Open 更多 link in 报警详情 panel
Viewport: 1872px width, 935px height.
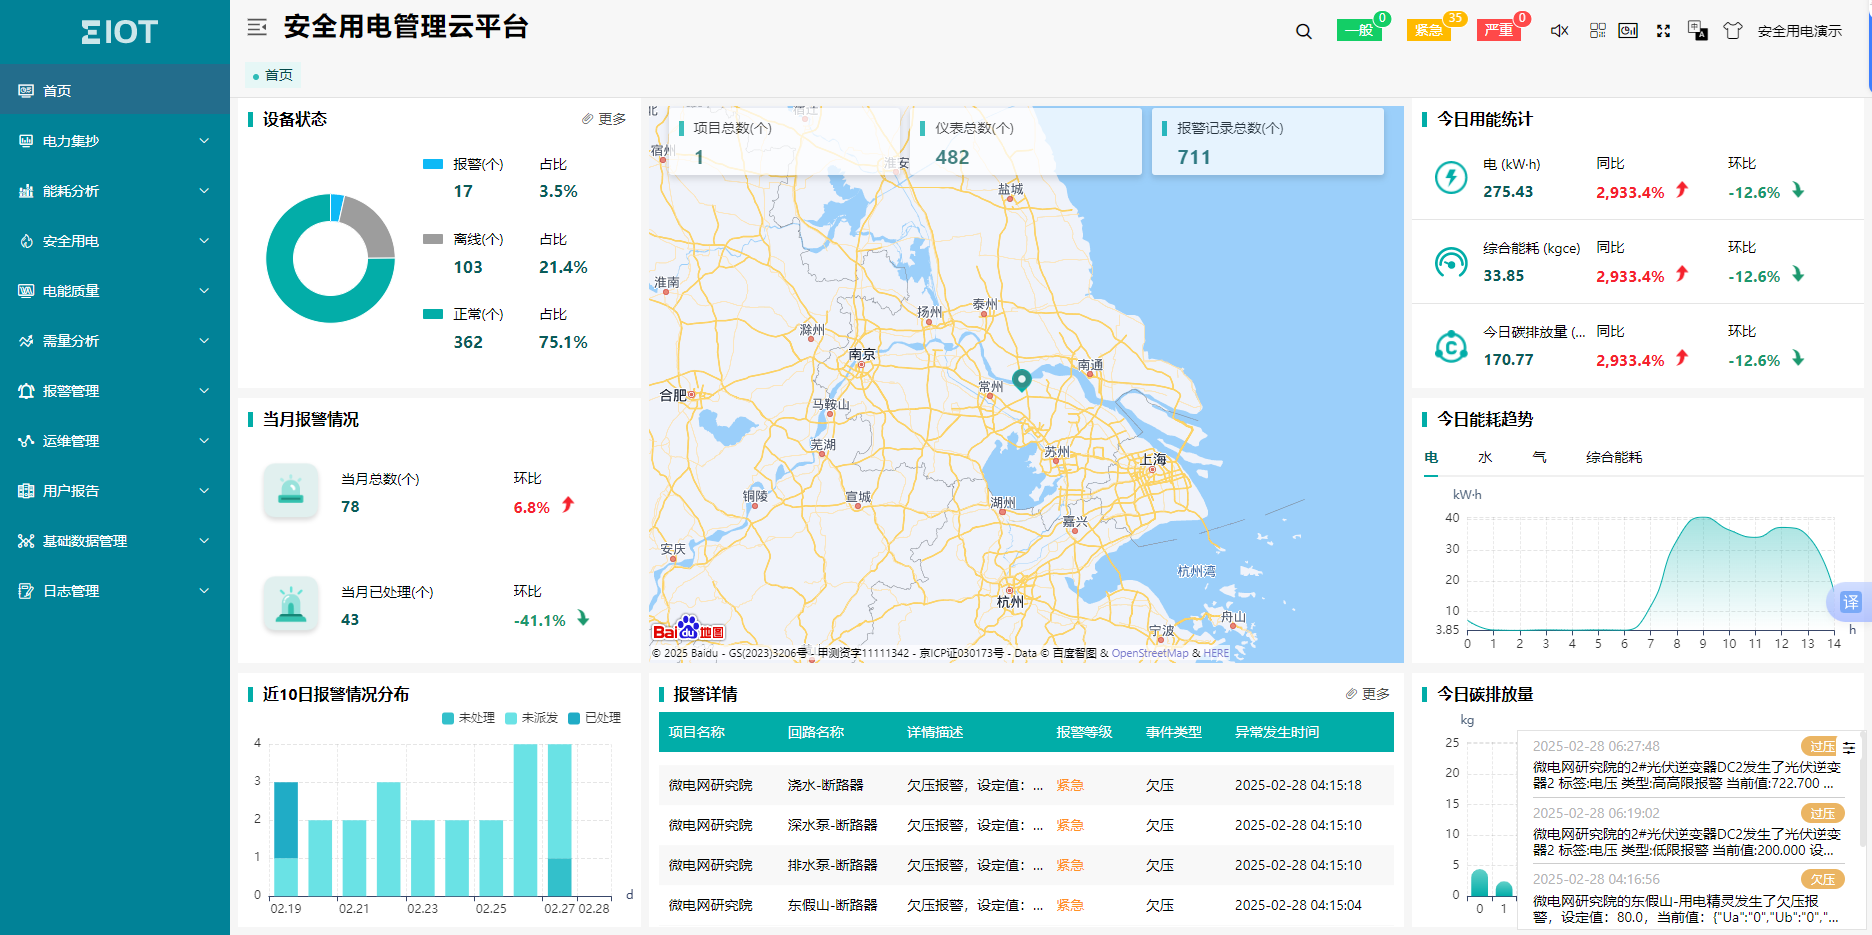(x=1368, y=694)
